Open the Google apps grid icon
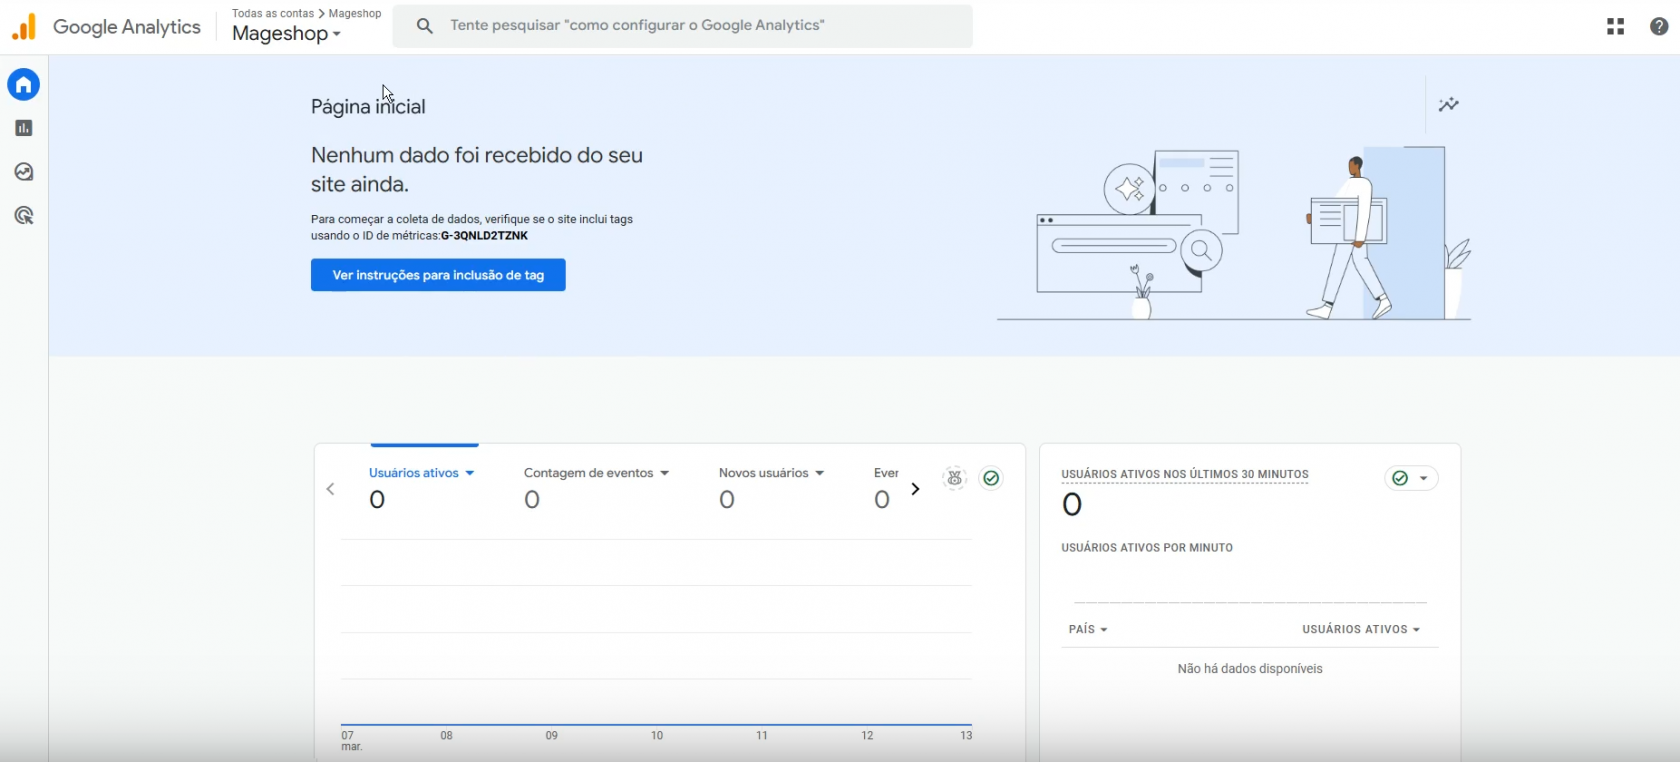 tap(1615, 27)
